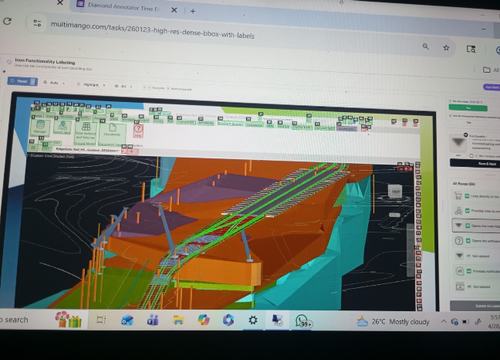Open the Auto dropdown in annotator toolbar
The image size is (500, 360).
pyautogui.click(x=54, y=83)
